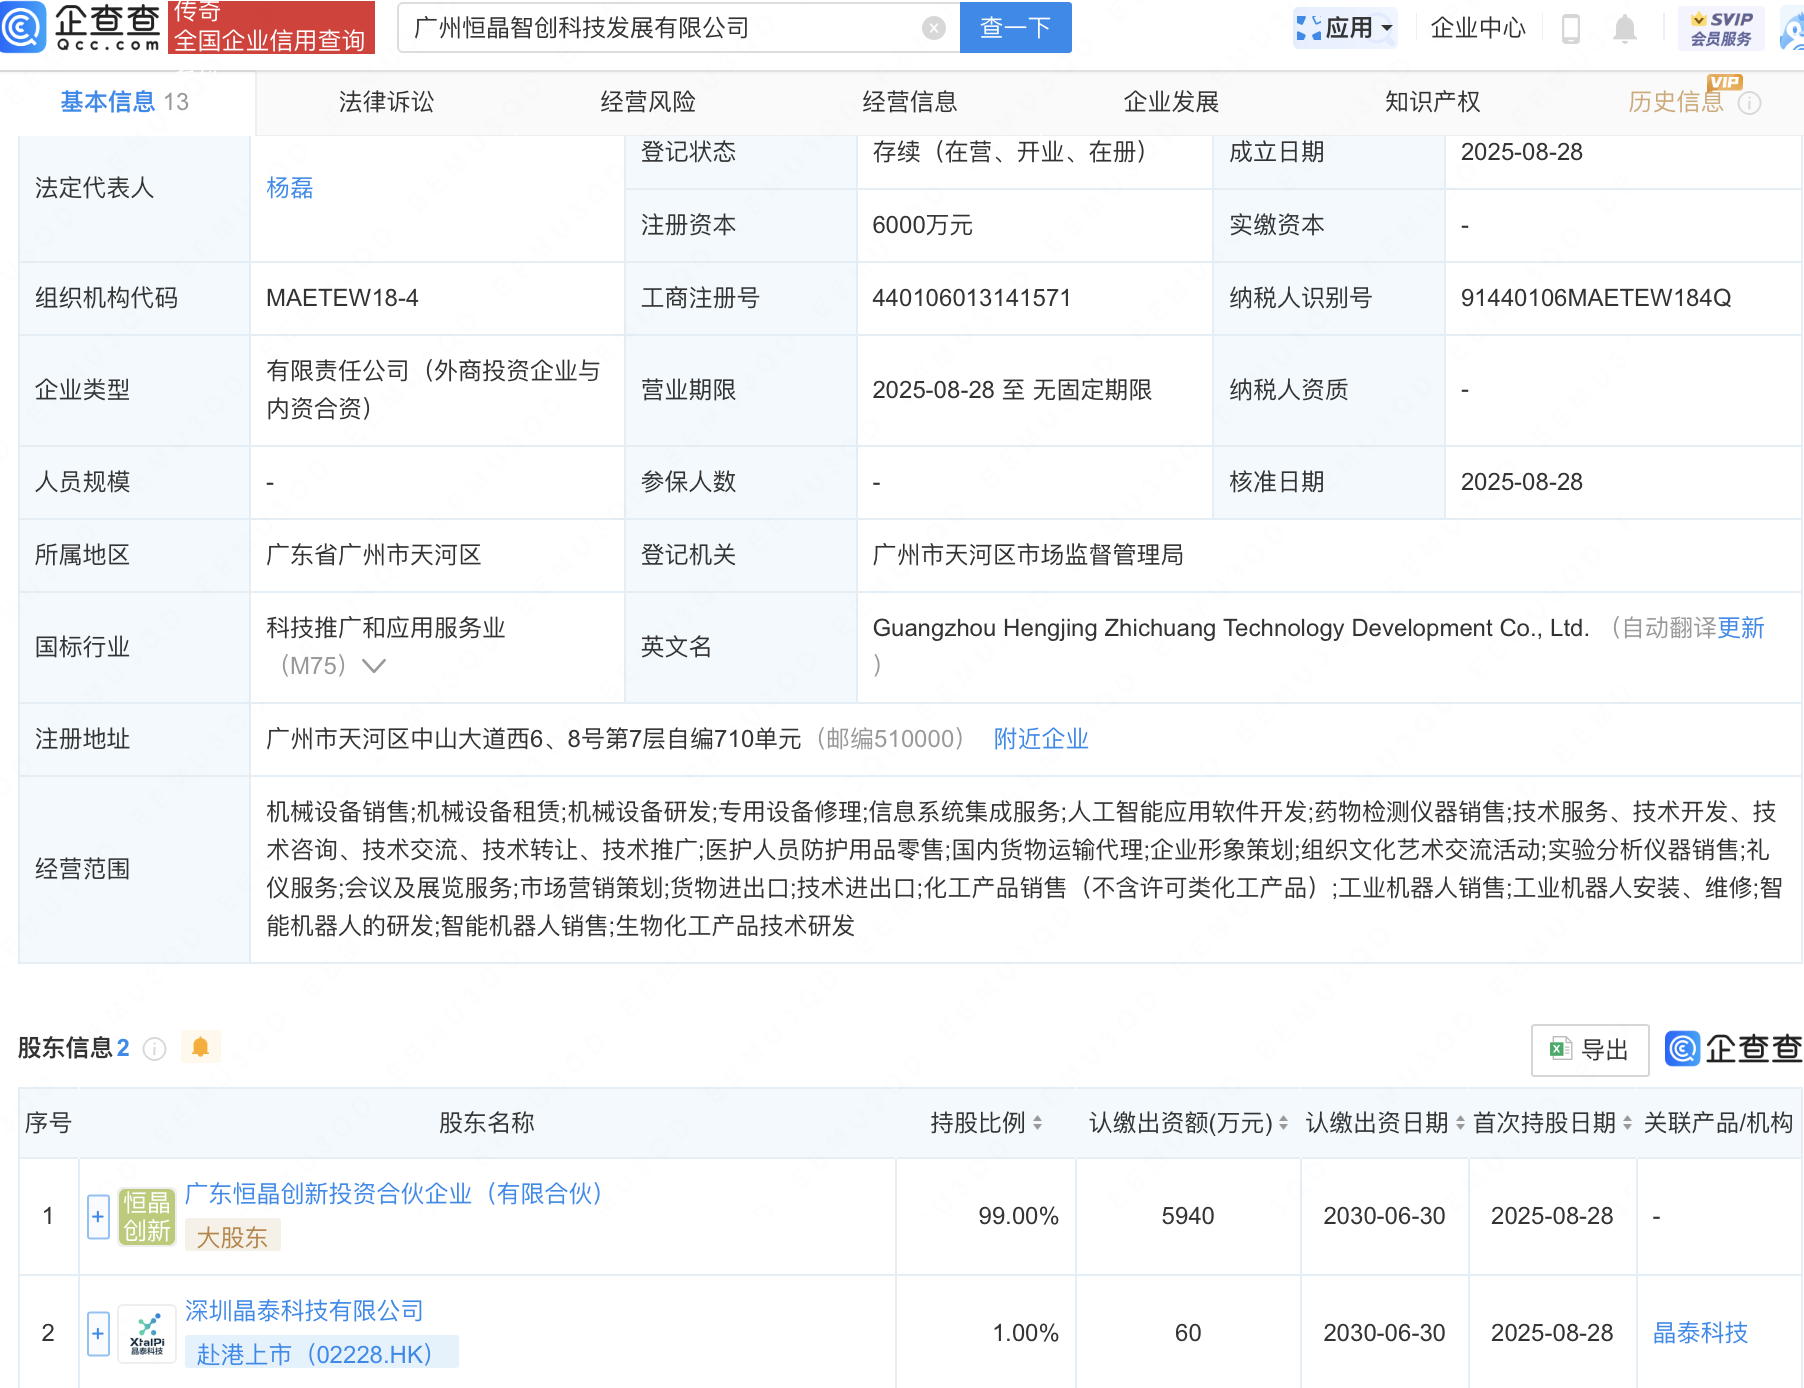Click 全国企业信用查询 red banner
Viewport: 1804px width, 1388px height.
click(270, 27)
